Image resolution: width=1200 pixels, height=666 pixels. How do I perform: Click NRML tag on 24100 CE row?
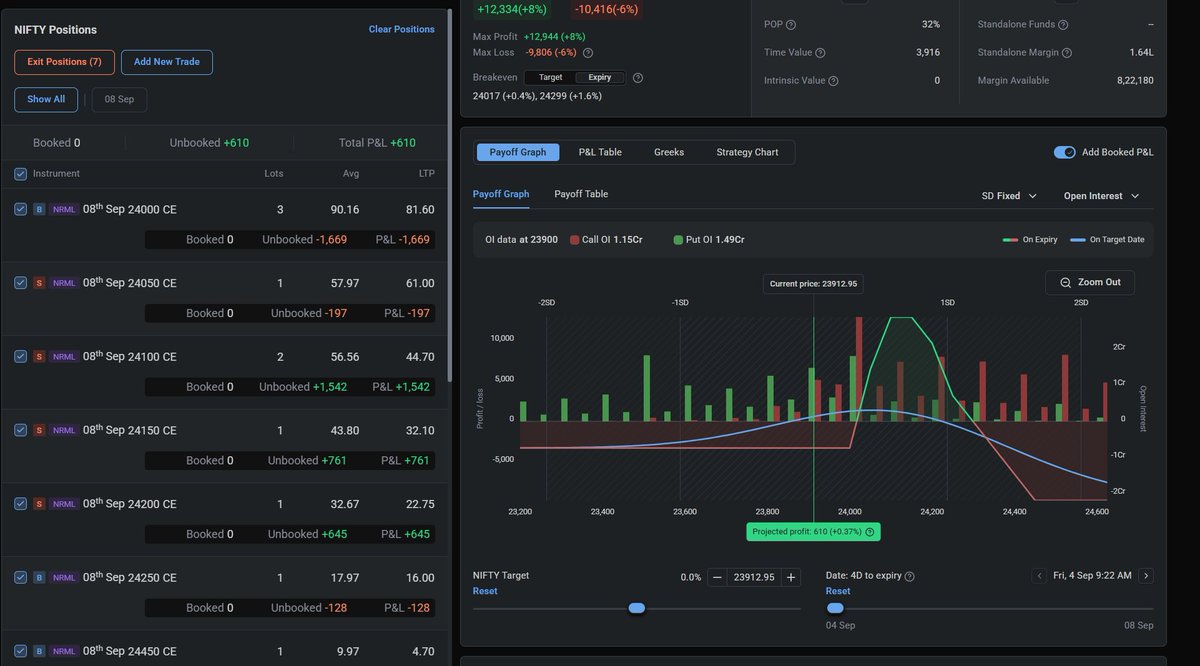64,357
